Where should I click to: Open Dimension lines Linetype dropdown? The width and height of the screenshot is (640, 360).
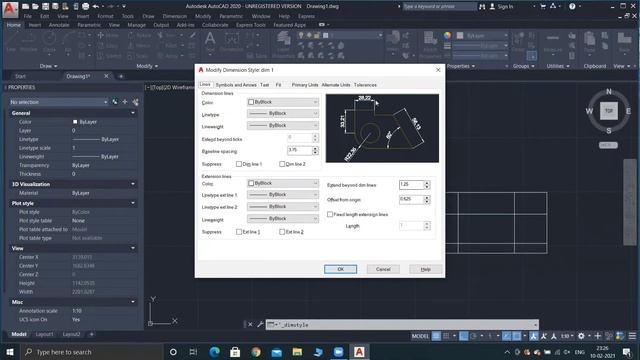click(x=283, y=113)
